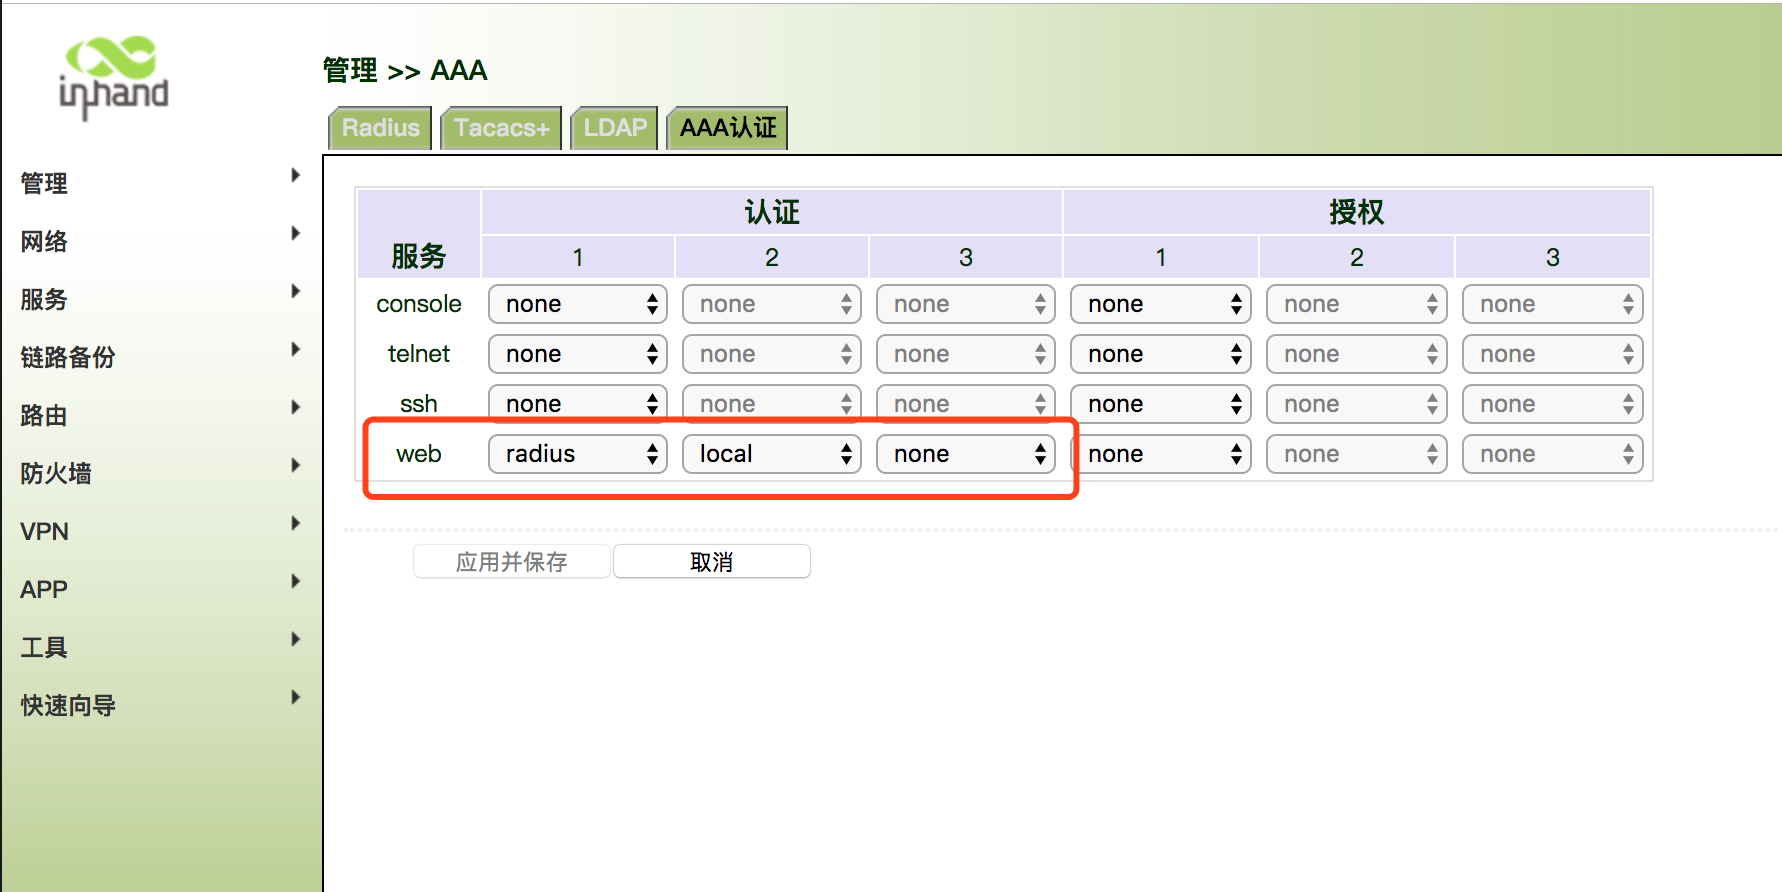1782x892 pixels.
Task: Open console authentication 1 dropdown
Action: pyautogui.click(x=578, y=304)
